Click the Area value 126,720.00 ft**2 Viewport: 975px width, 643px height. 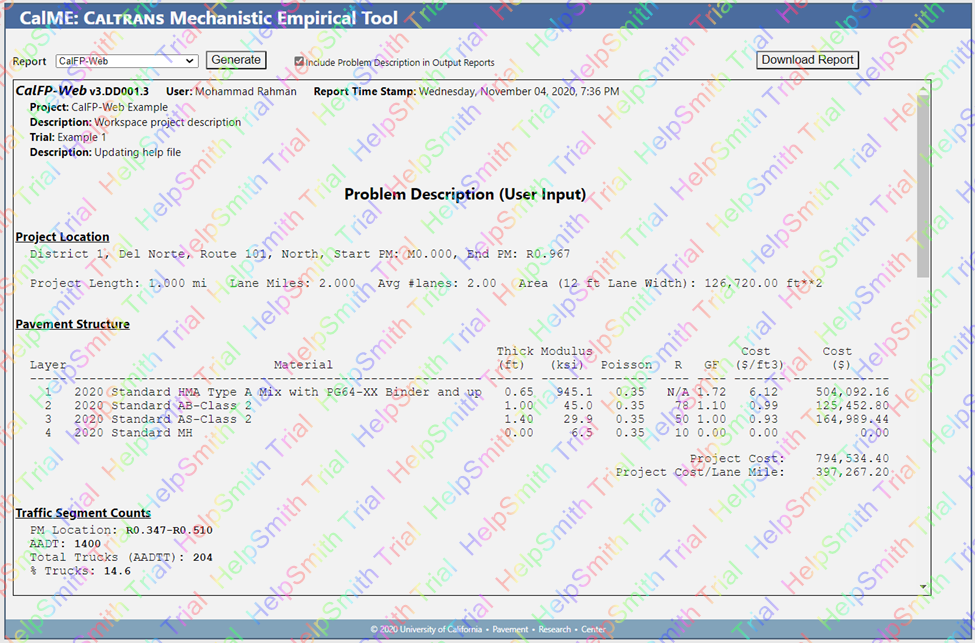coord(764,283)
